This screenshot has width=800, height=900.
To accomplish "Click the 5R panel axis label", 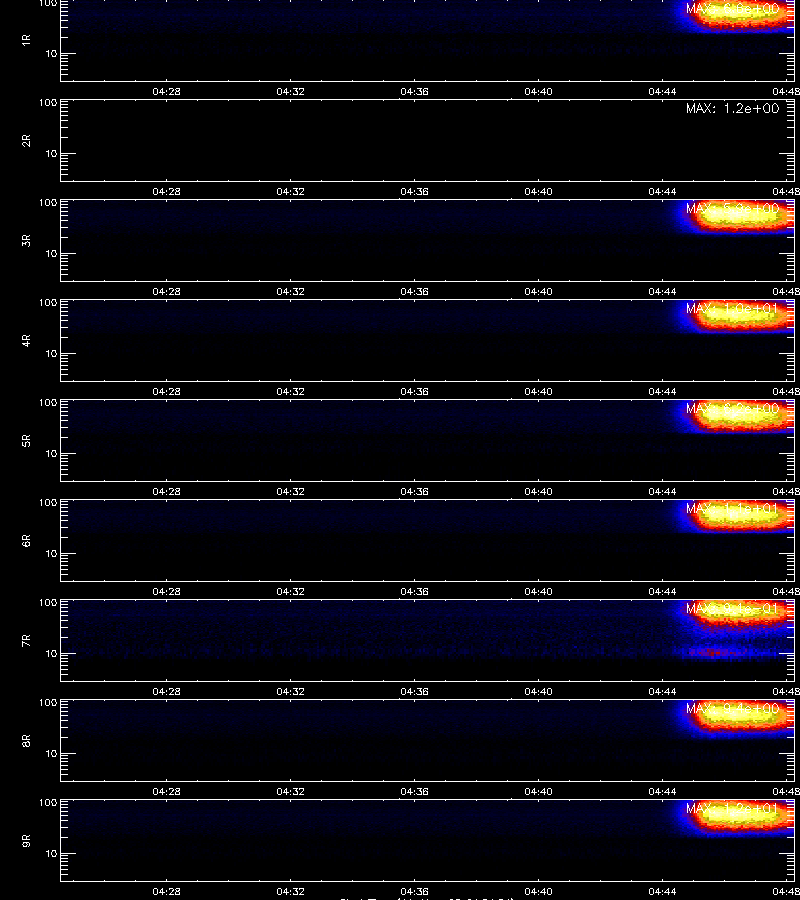I will pos(26,441).
